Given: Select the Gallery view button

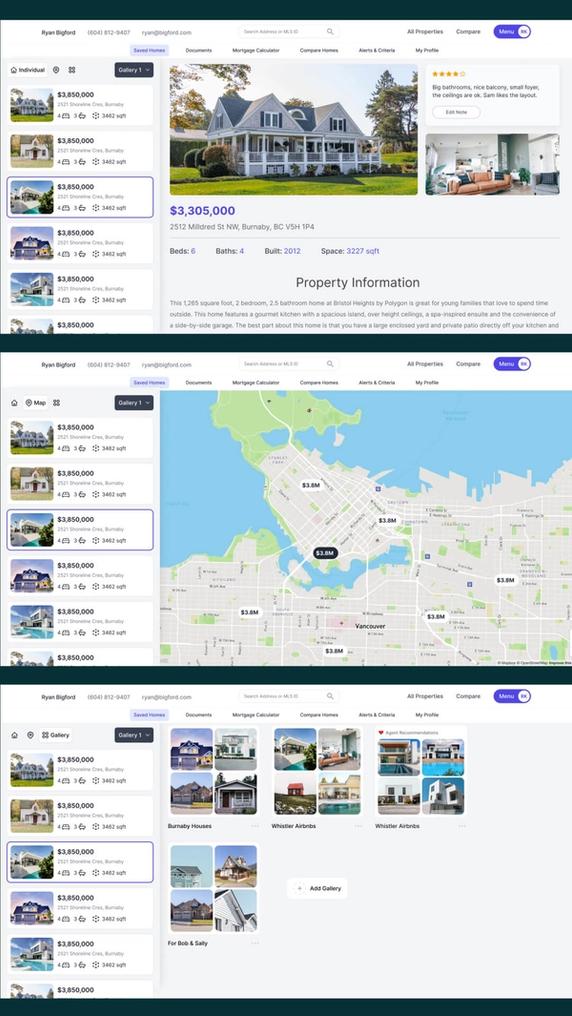Looking at the screenshot, I should tap(55, 735).
